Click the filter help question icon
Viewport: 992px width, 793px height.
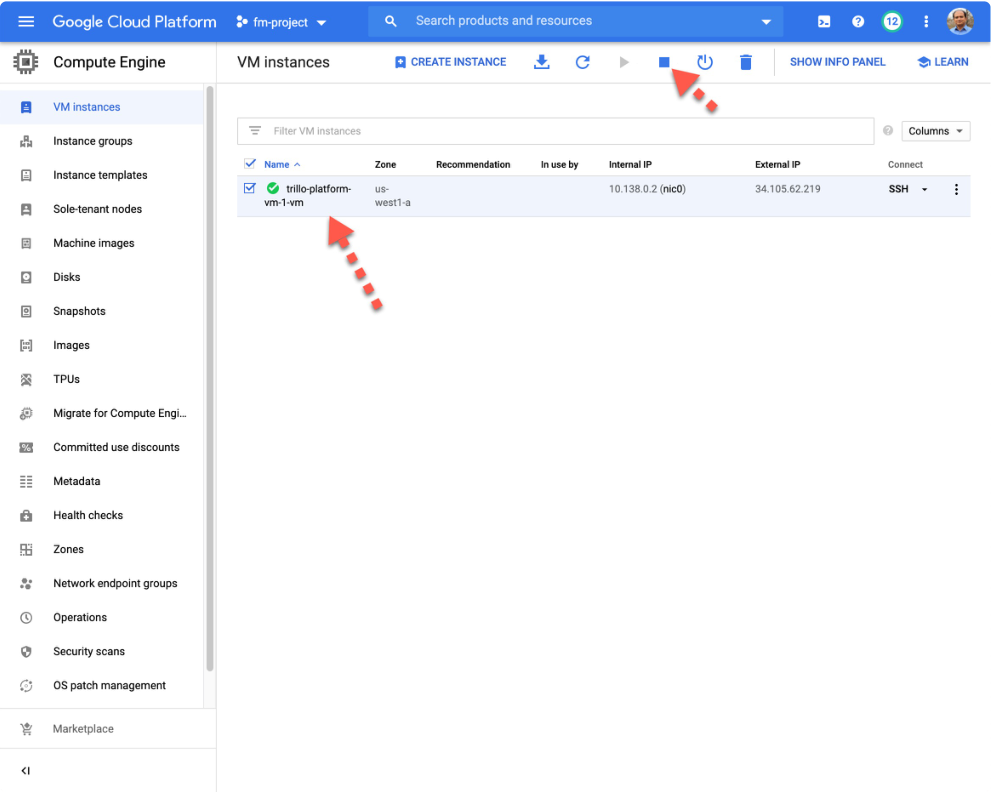pos(888,130)
